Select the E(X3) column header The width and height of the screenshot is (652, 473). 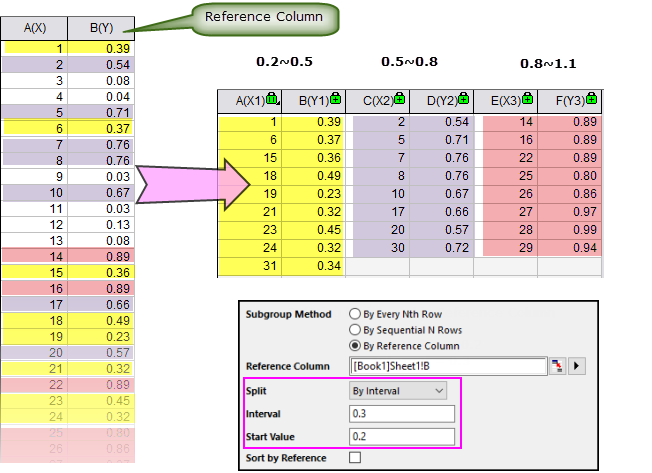(506, 101)
